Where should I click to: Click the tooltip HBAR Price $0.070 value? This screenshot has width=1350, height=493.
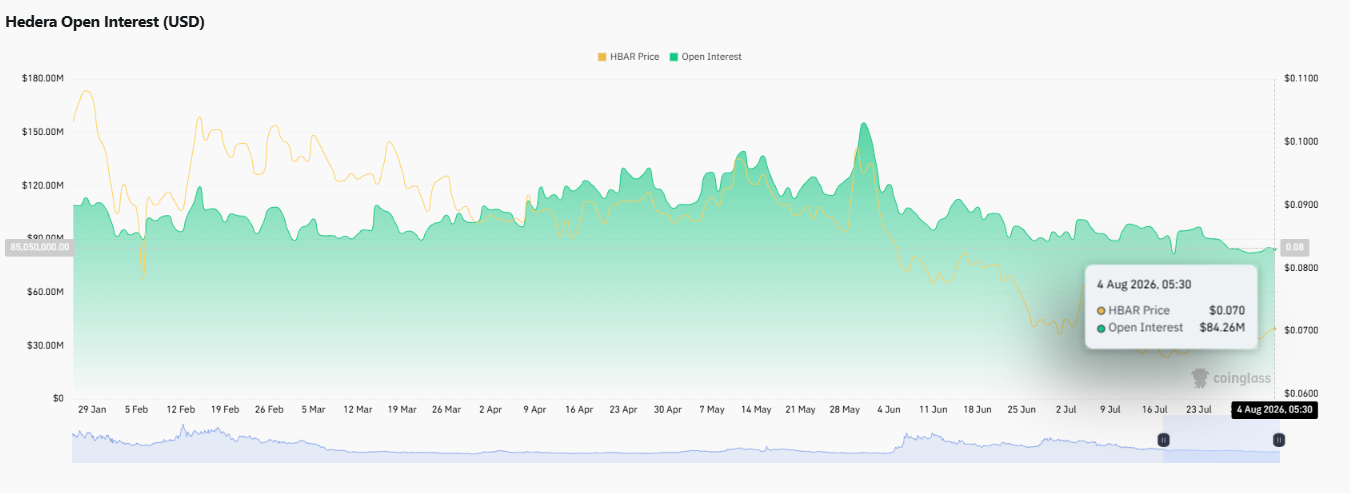tap(1226, 311)
